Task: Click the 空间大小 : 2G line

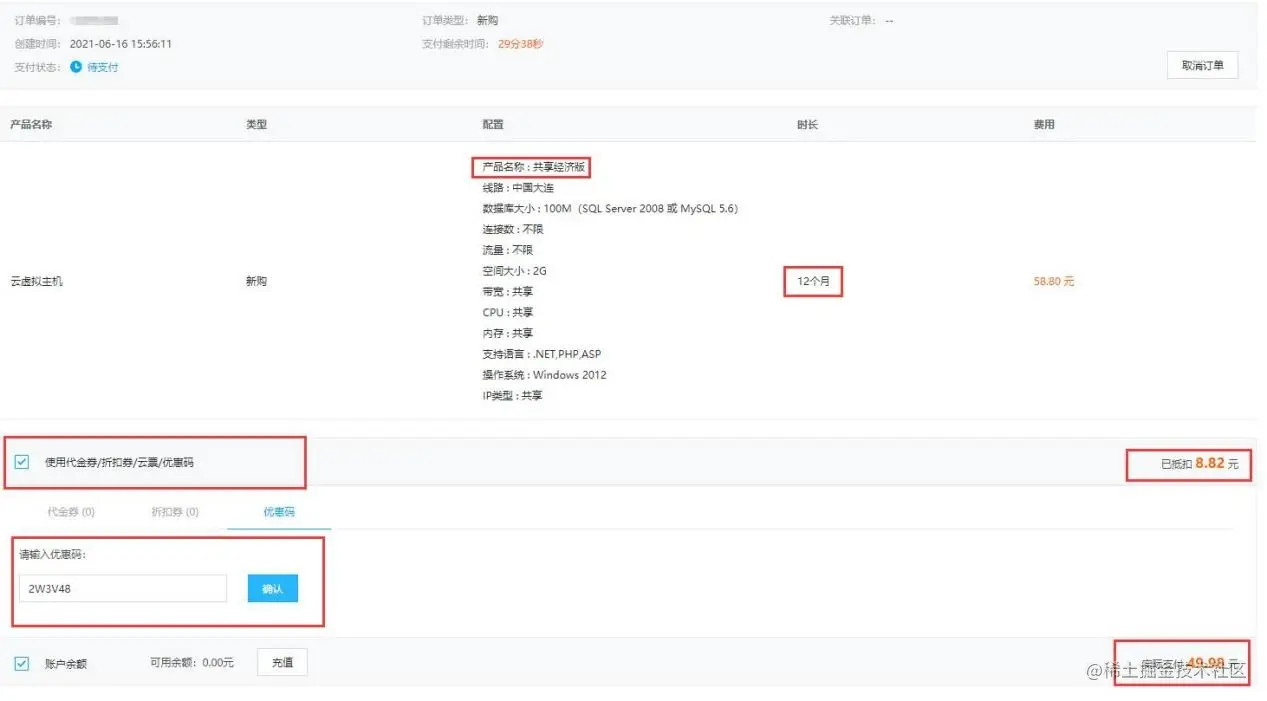Action: click(514, 271)
